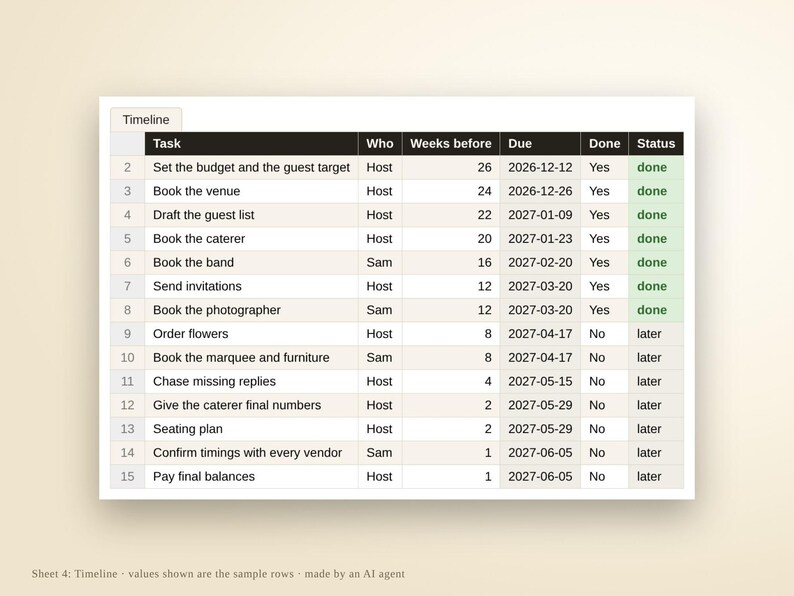794x596 pixels.
Task: Click the 'Draft the guest list' cell
Action: [251, 215]
